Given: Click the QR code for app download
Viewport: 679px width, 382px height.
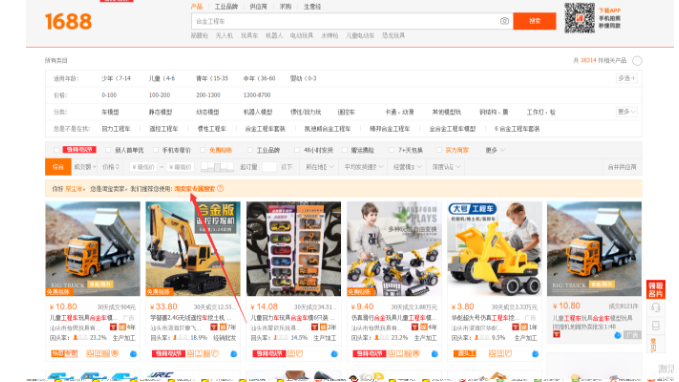Looking at the screenshot, I should pyautogui.click(x=579, y=18).
